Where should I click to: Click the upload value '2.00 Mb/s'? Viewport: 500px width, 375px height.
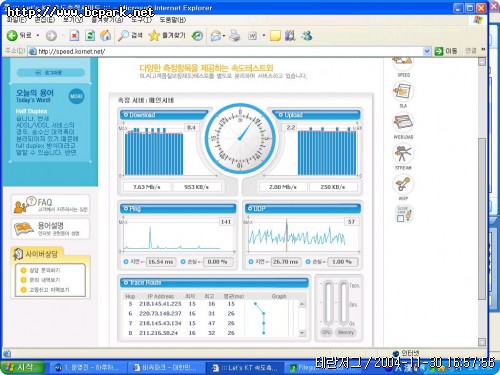(283, 187)
